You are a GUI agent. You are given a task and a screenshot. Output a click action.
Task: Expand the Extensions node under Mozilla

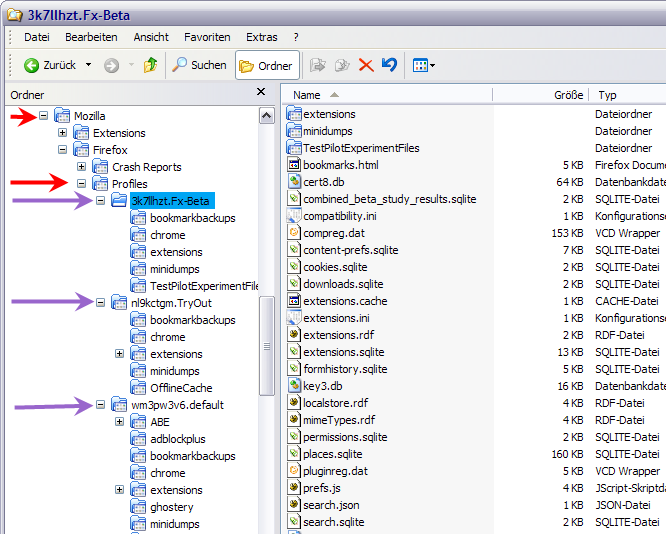click(62, 133)
